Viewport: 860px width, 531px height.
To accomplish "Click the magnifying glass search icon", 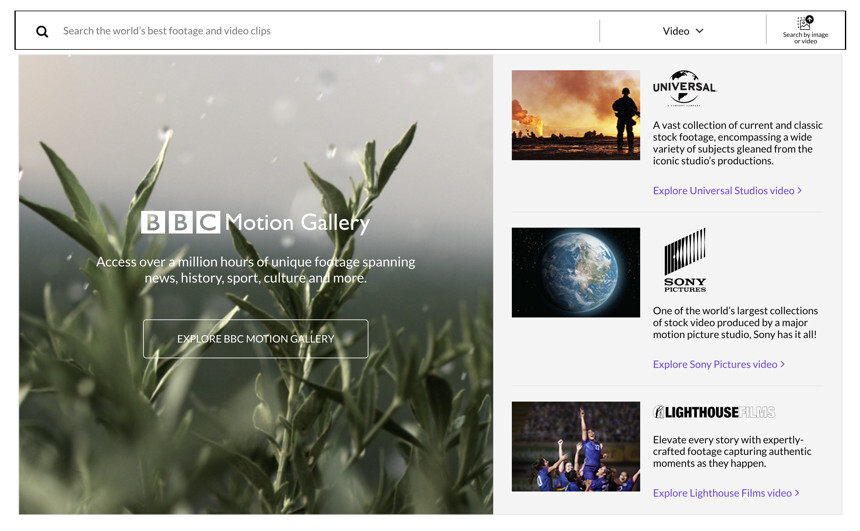I will coord(42,31).
